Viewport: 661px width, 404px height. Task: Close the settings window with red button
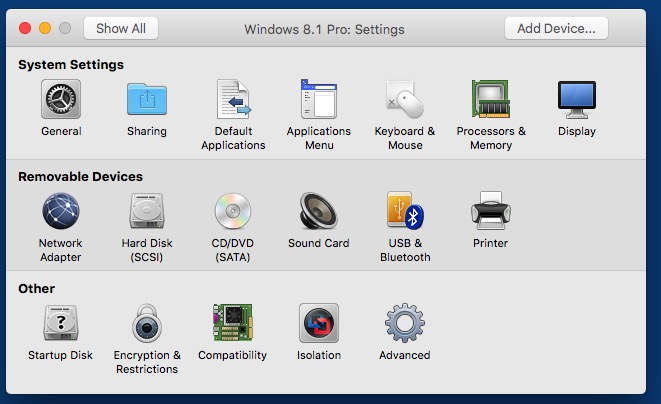tap(25, 28)
